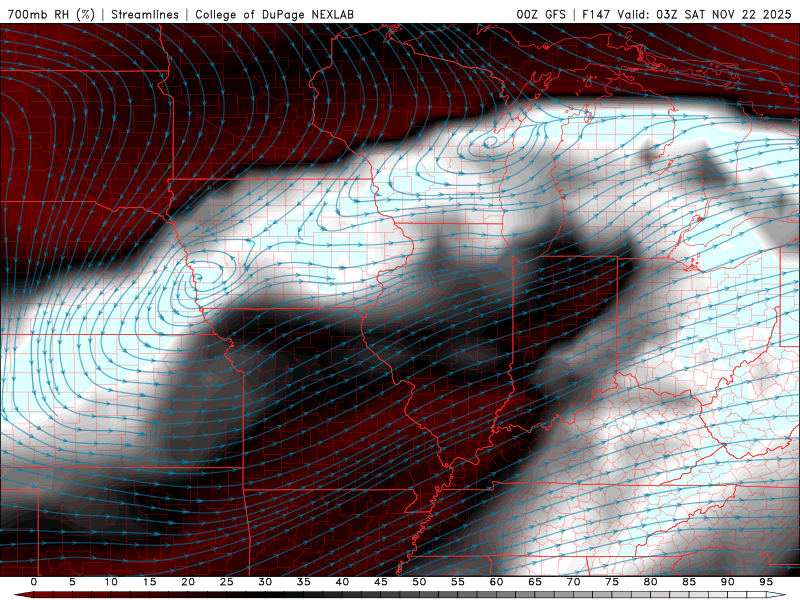This screenshot has width=800, height=600.
Task: Click the color scale label "10"
Action: tap(111, 582)
